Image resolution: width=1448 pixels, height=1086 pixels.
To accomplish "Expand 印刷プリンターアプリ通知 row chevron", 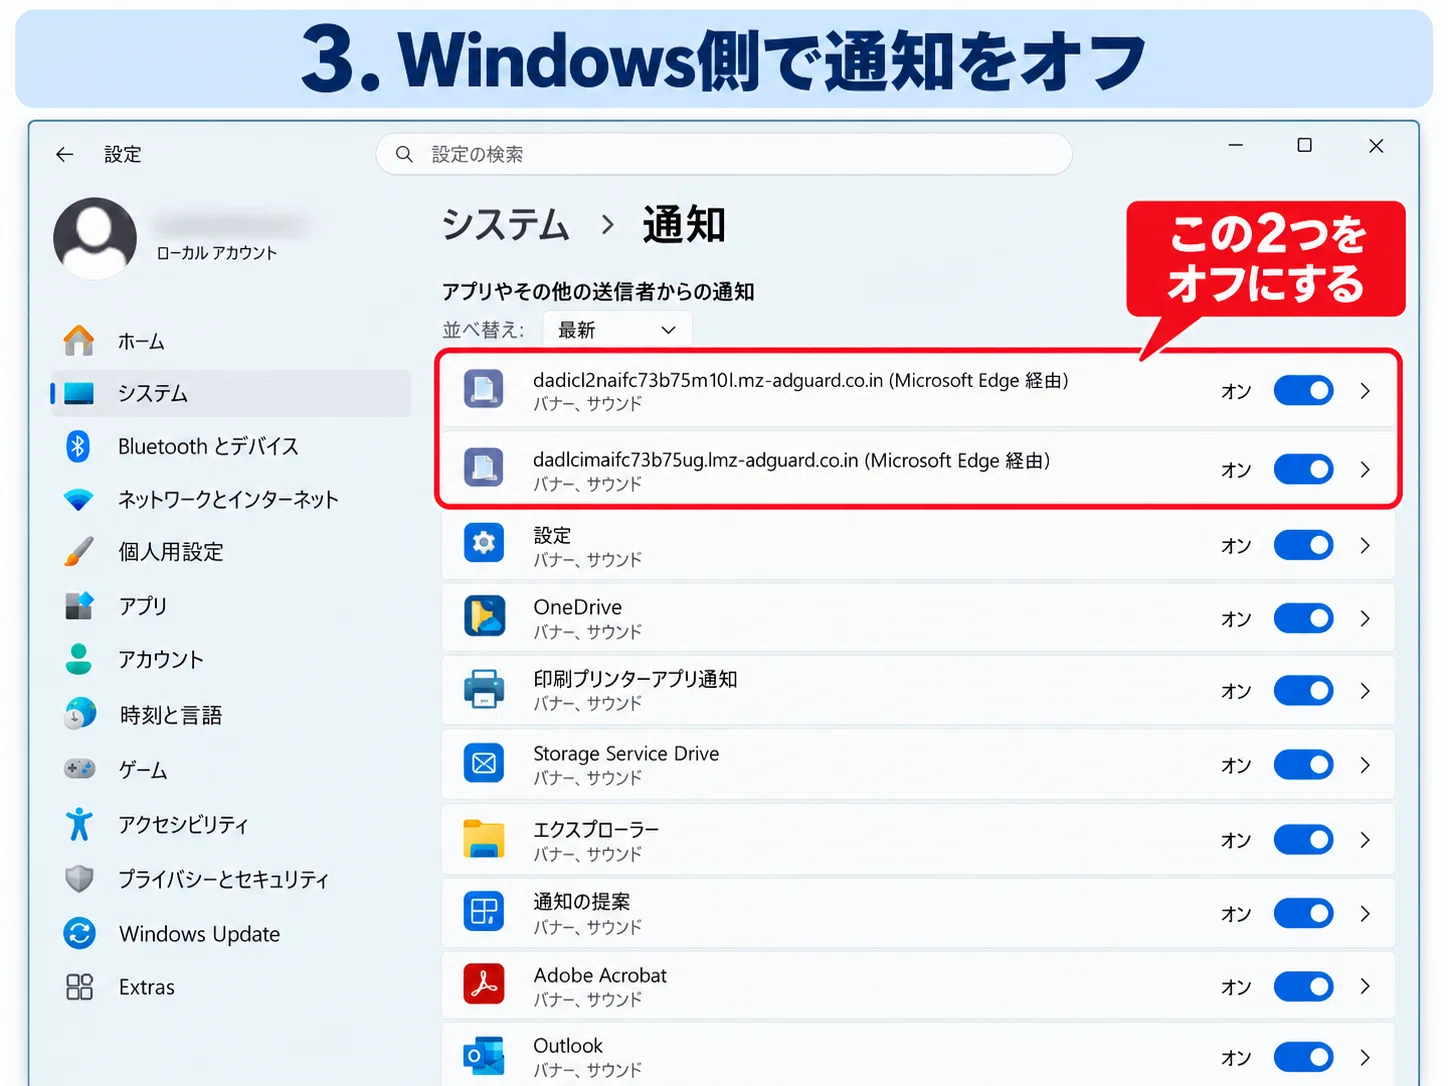I will point(1365,691).
